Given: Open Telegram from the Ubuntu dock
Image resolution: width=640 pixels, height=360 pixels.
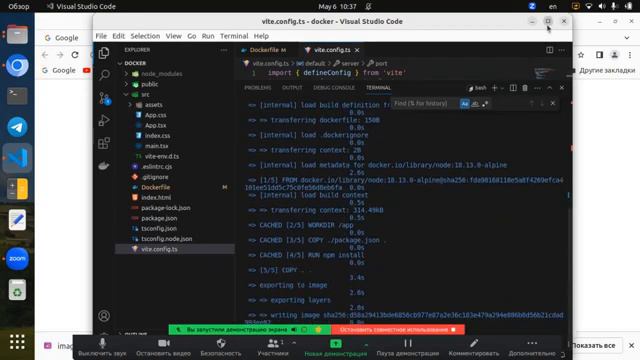Looking at the screenshot, I should [17, 127].
